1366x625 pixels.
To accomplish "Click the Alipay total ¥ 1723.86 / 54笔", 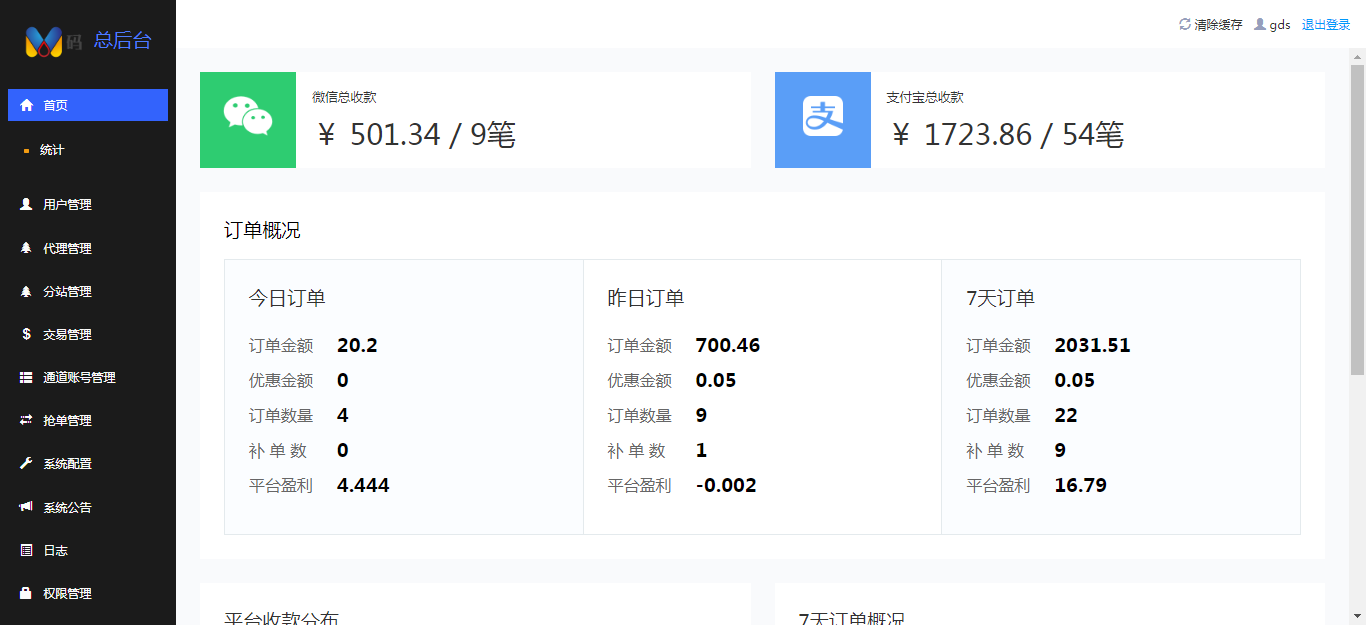I will coord(1006,134).
